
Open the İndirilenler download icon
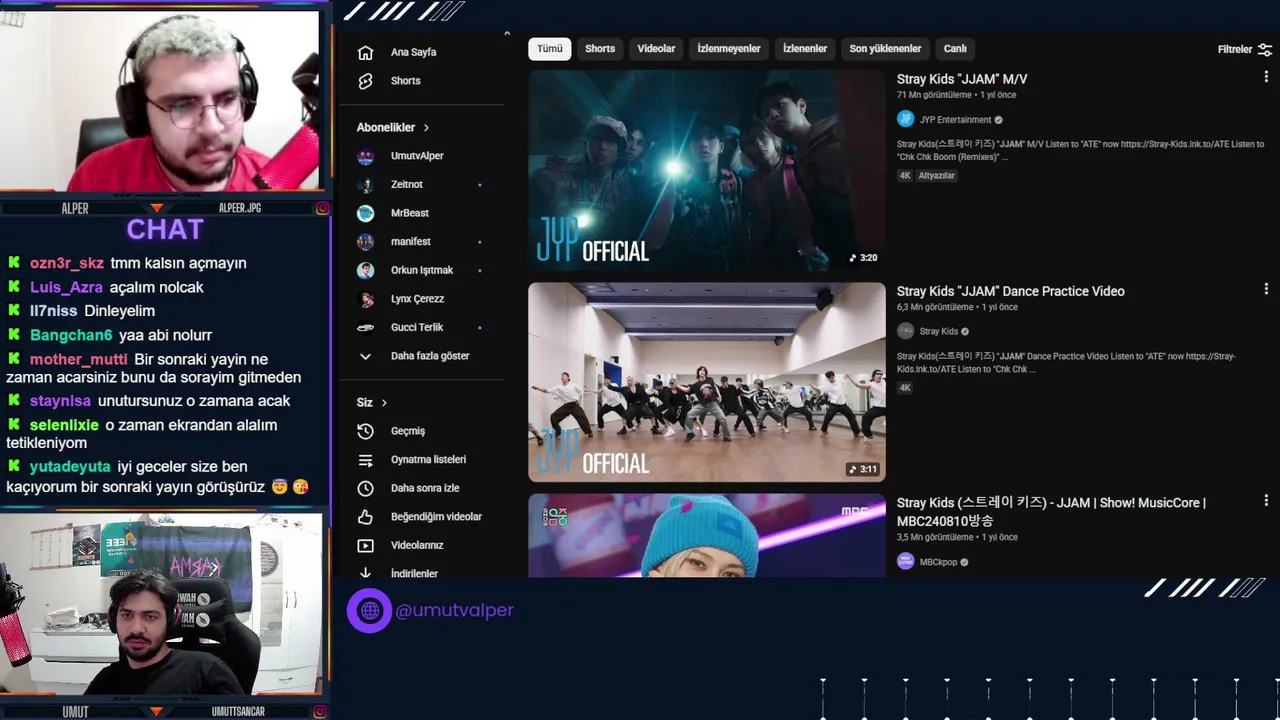(x=365, y=573)
